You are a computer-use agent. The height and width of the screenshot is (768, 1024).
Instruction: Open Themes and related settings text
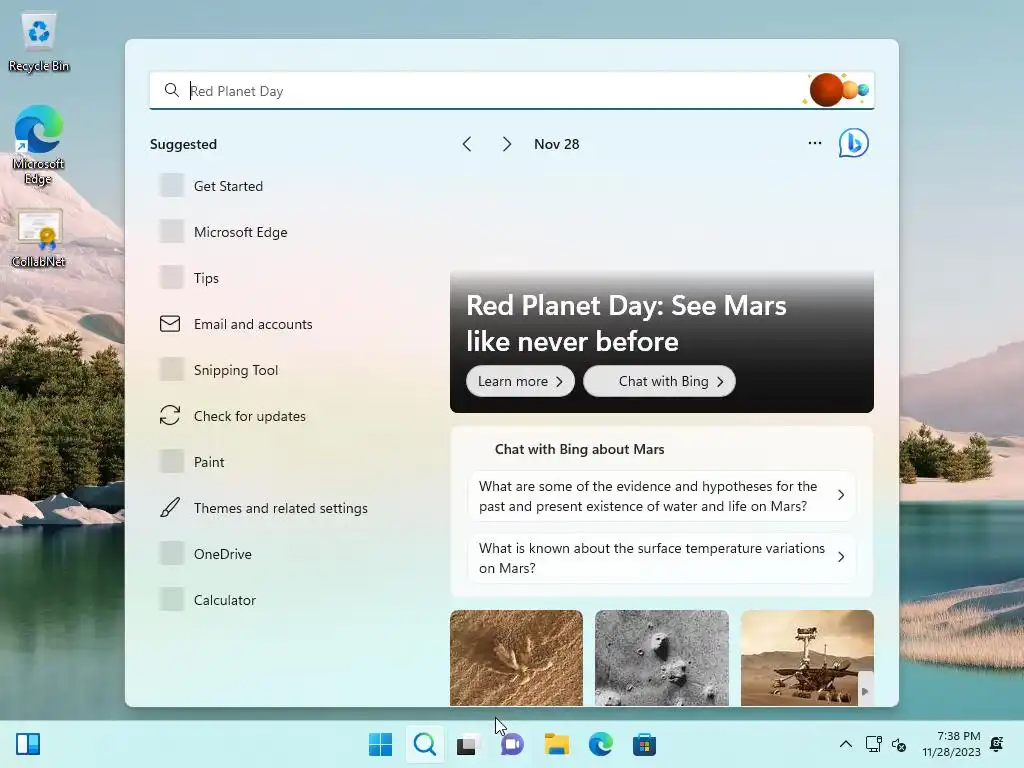[x=281, y=508]
